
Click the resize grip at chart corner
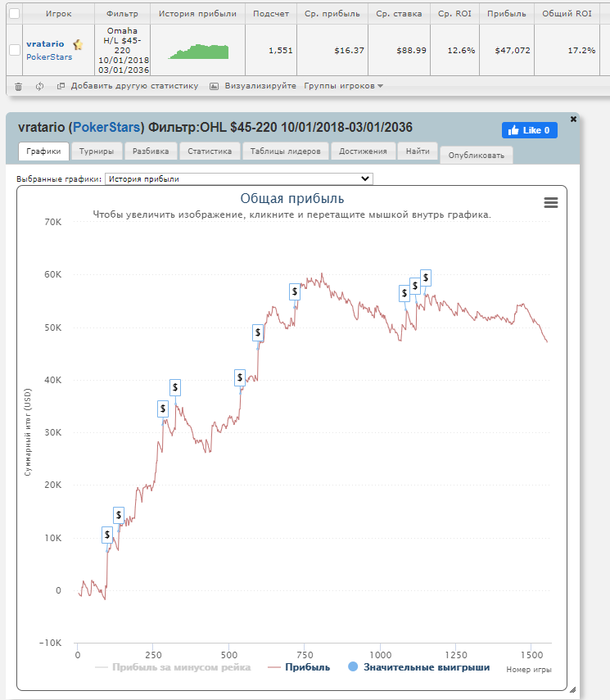tap(573, 689)
